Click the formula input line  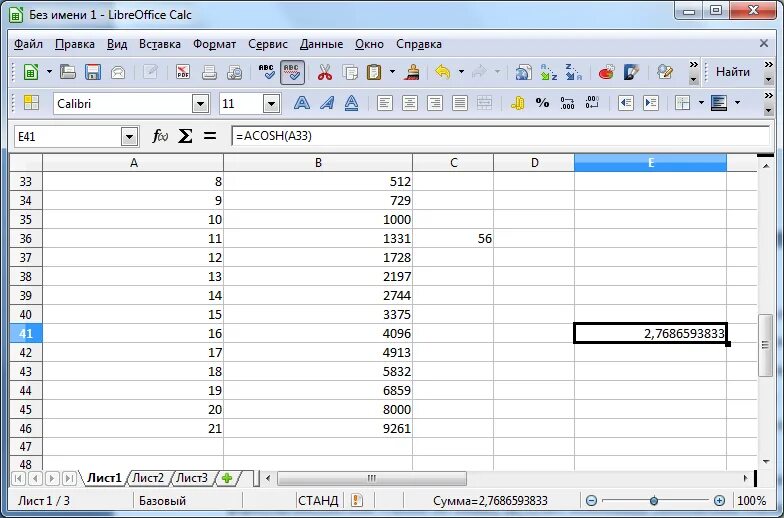500,136
